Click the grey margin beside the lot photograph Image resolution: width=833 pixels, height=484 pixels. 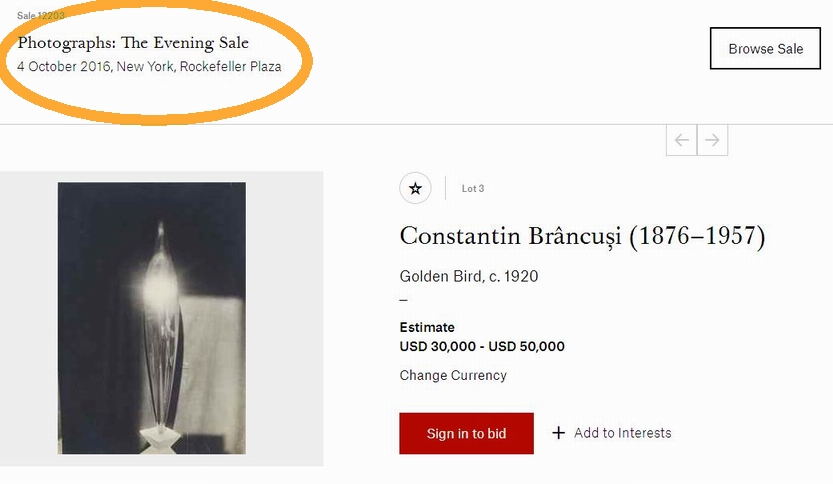point(285,319)
